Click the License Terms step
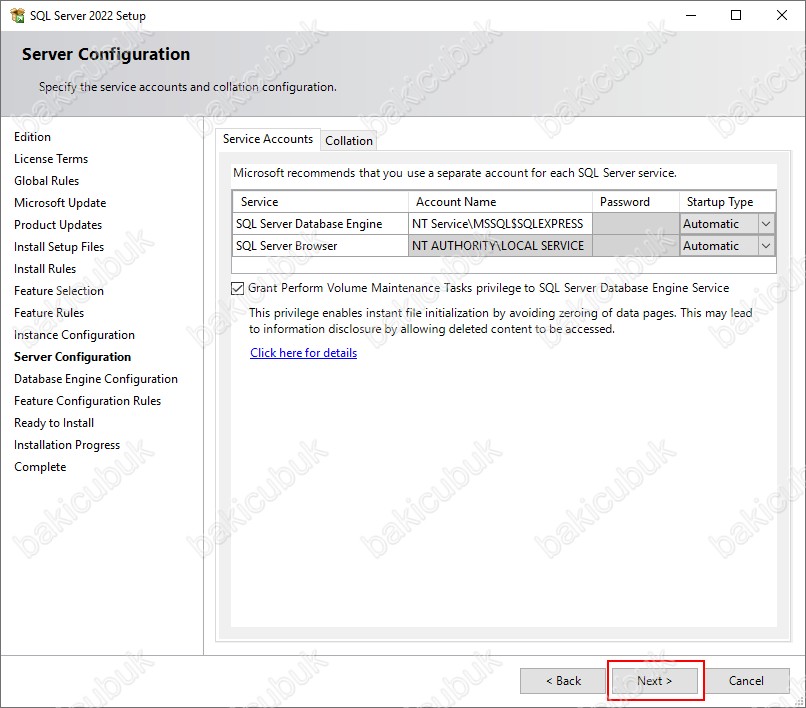The width and height of the screenshot is (806, 708). click(51, 159)
